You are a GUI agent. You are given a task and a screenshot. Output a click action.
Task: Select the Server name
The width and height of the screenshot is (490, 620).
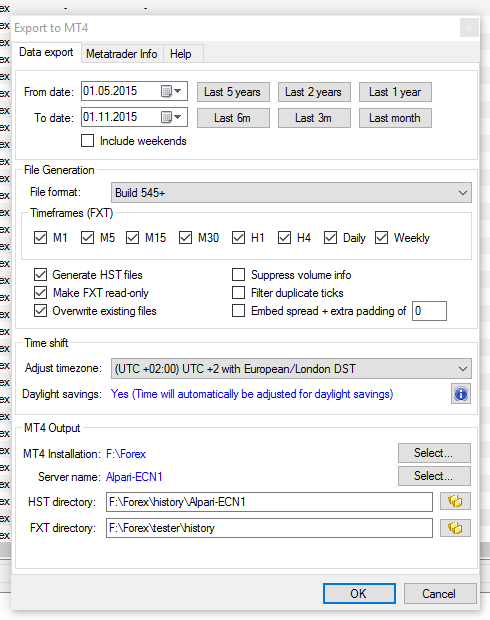(x=434, y=476)
